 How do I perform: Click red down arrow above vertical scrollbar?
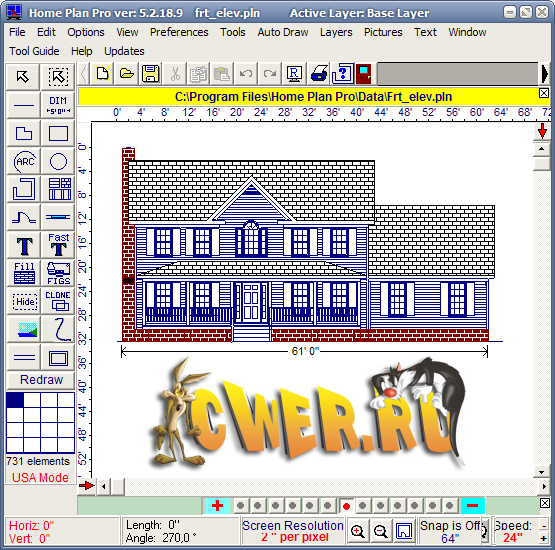[x=542, y=131]
